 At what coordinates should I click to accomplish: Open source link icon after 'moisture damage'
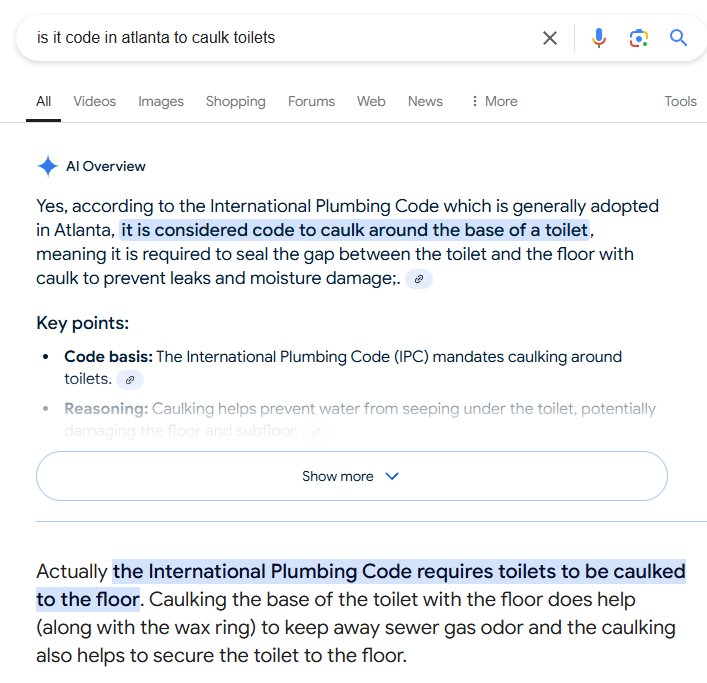point(419,279)
